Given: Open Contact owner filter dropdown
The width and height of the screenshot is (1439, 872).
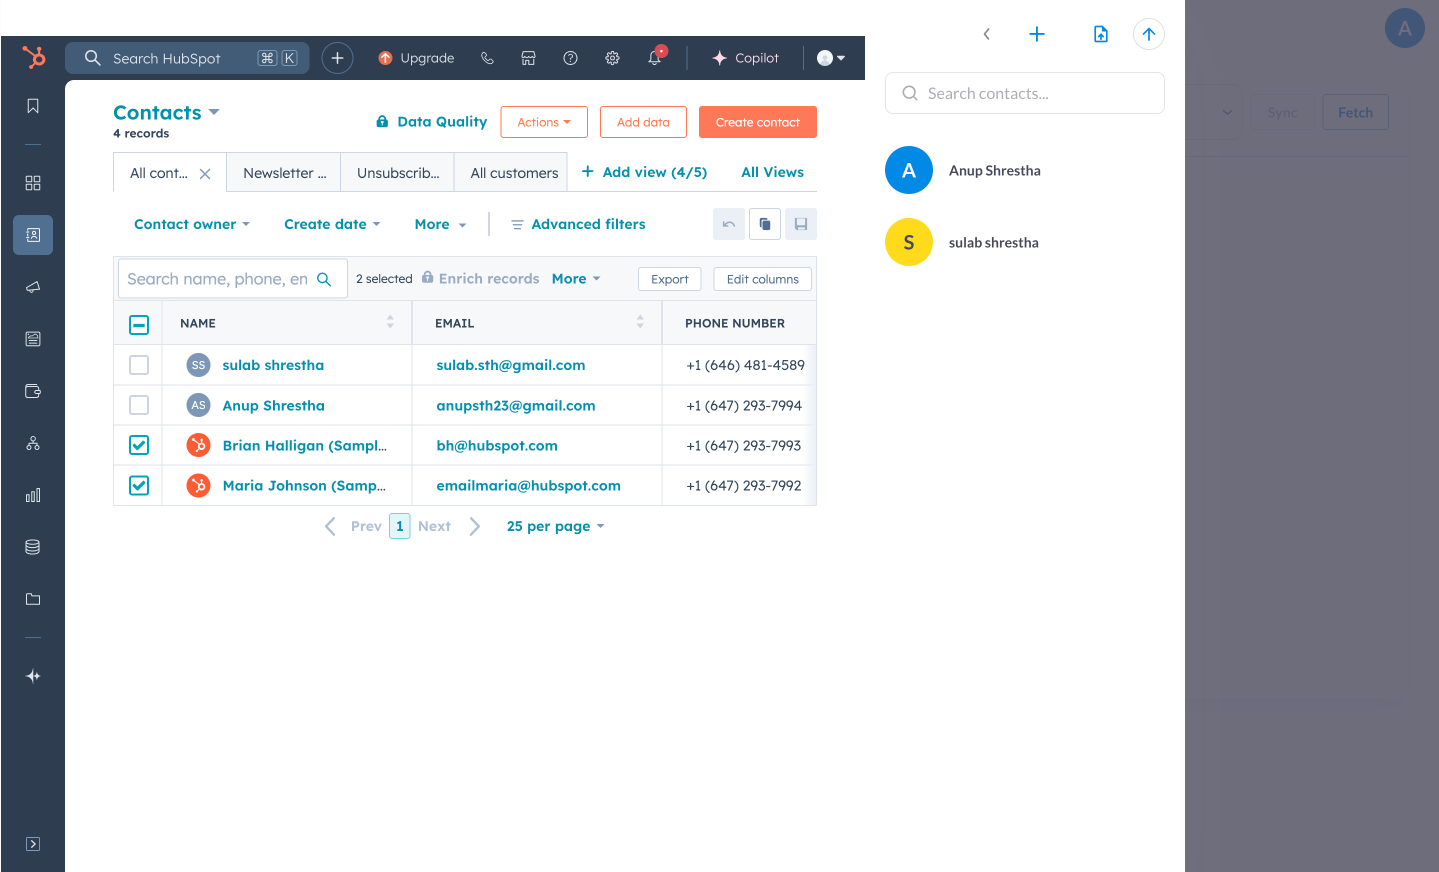Looking at the screenshot, I should pyautogui.click(x=192, y=224).
